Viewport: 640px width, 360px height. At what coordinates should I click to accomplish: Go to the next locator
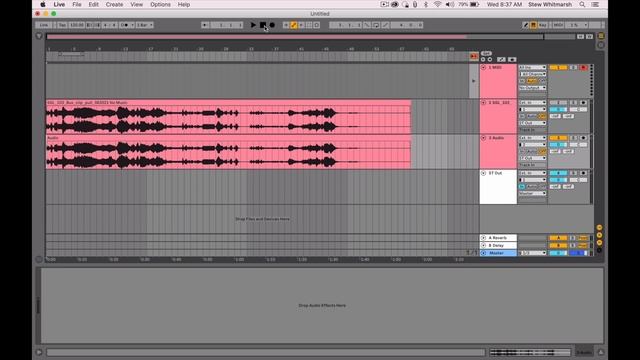coord(489,59)
